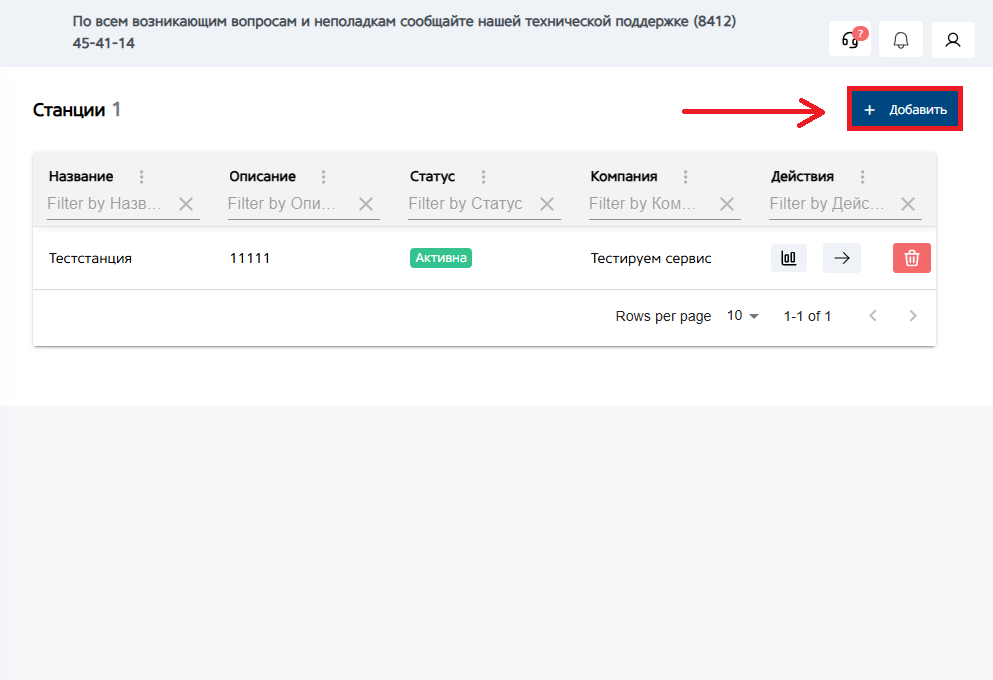Clear the Действия filter field
Viewport: 993px width, 680px height.
click(x=908, y=204)
